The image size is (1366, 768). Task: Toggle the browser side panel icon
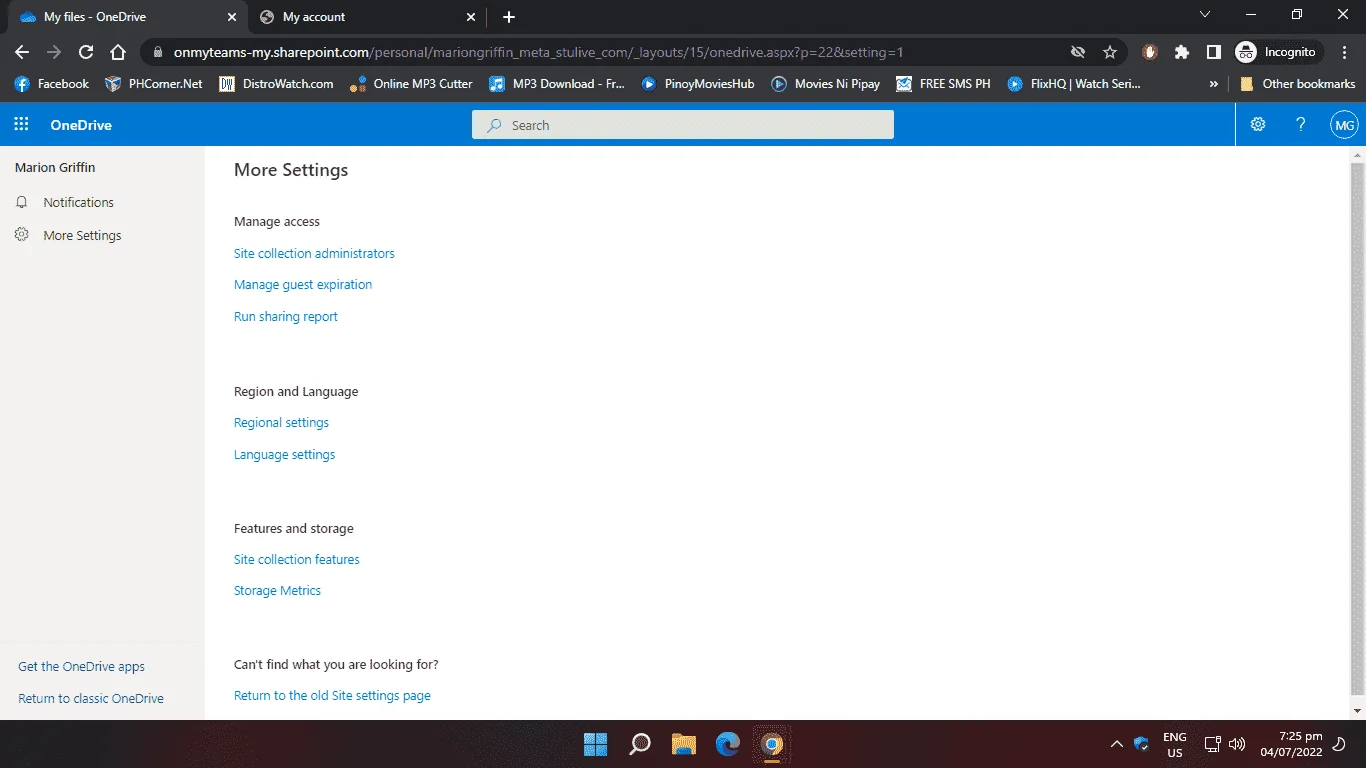coord(1213,52)
